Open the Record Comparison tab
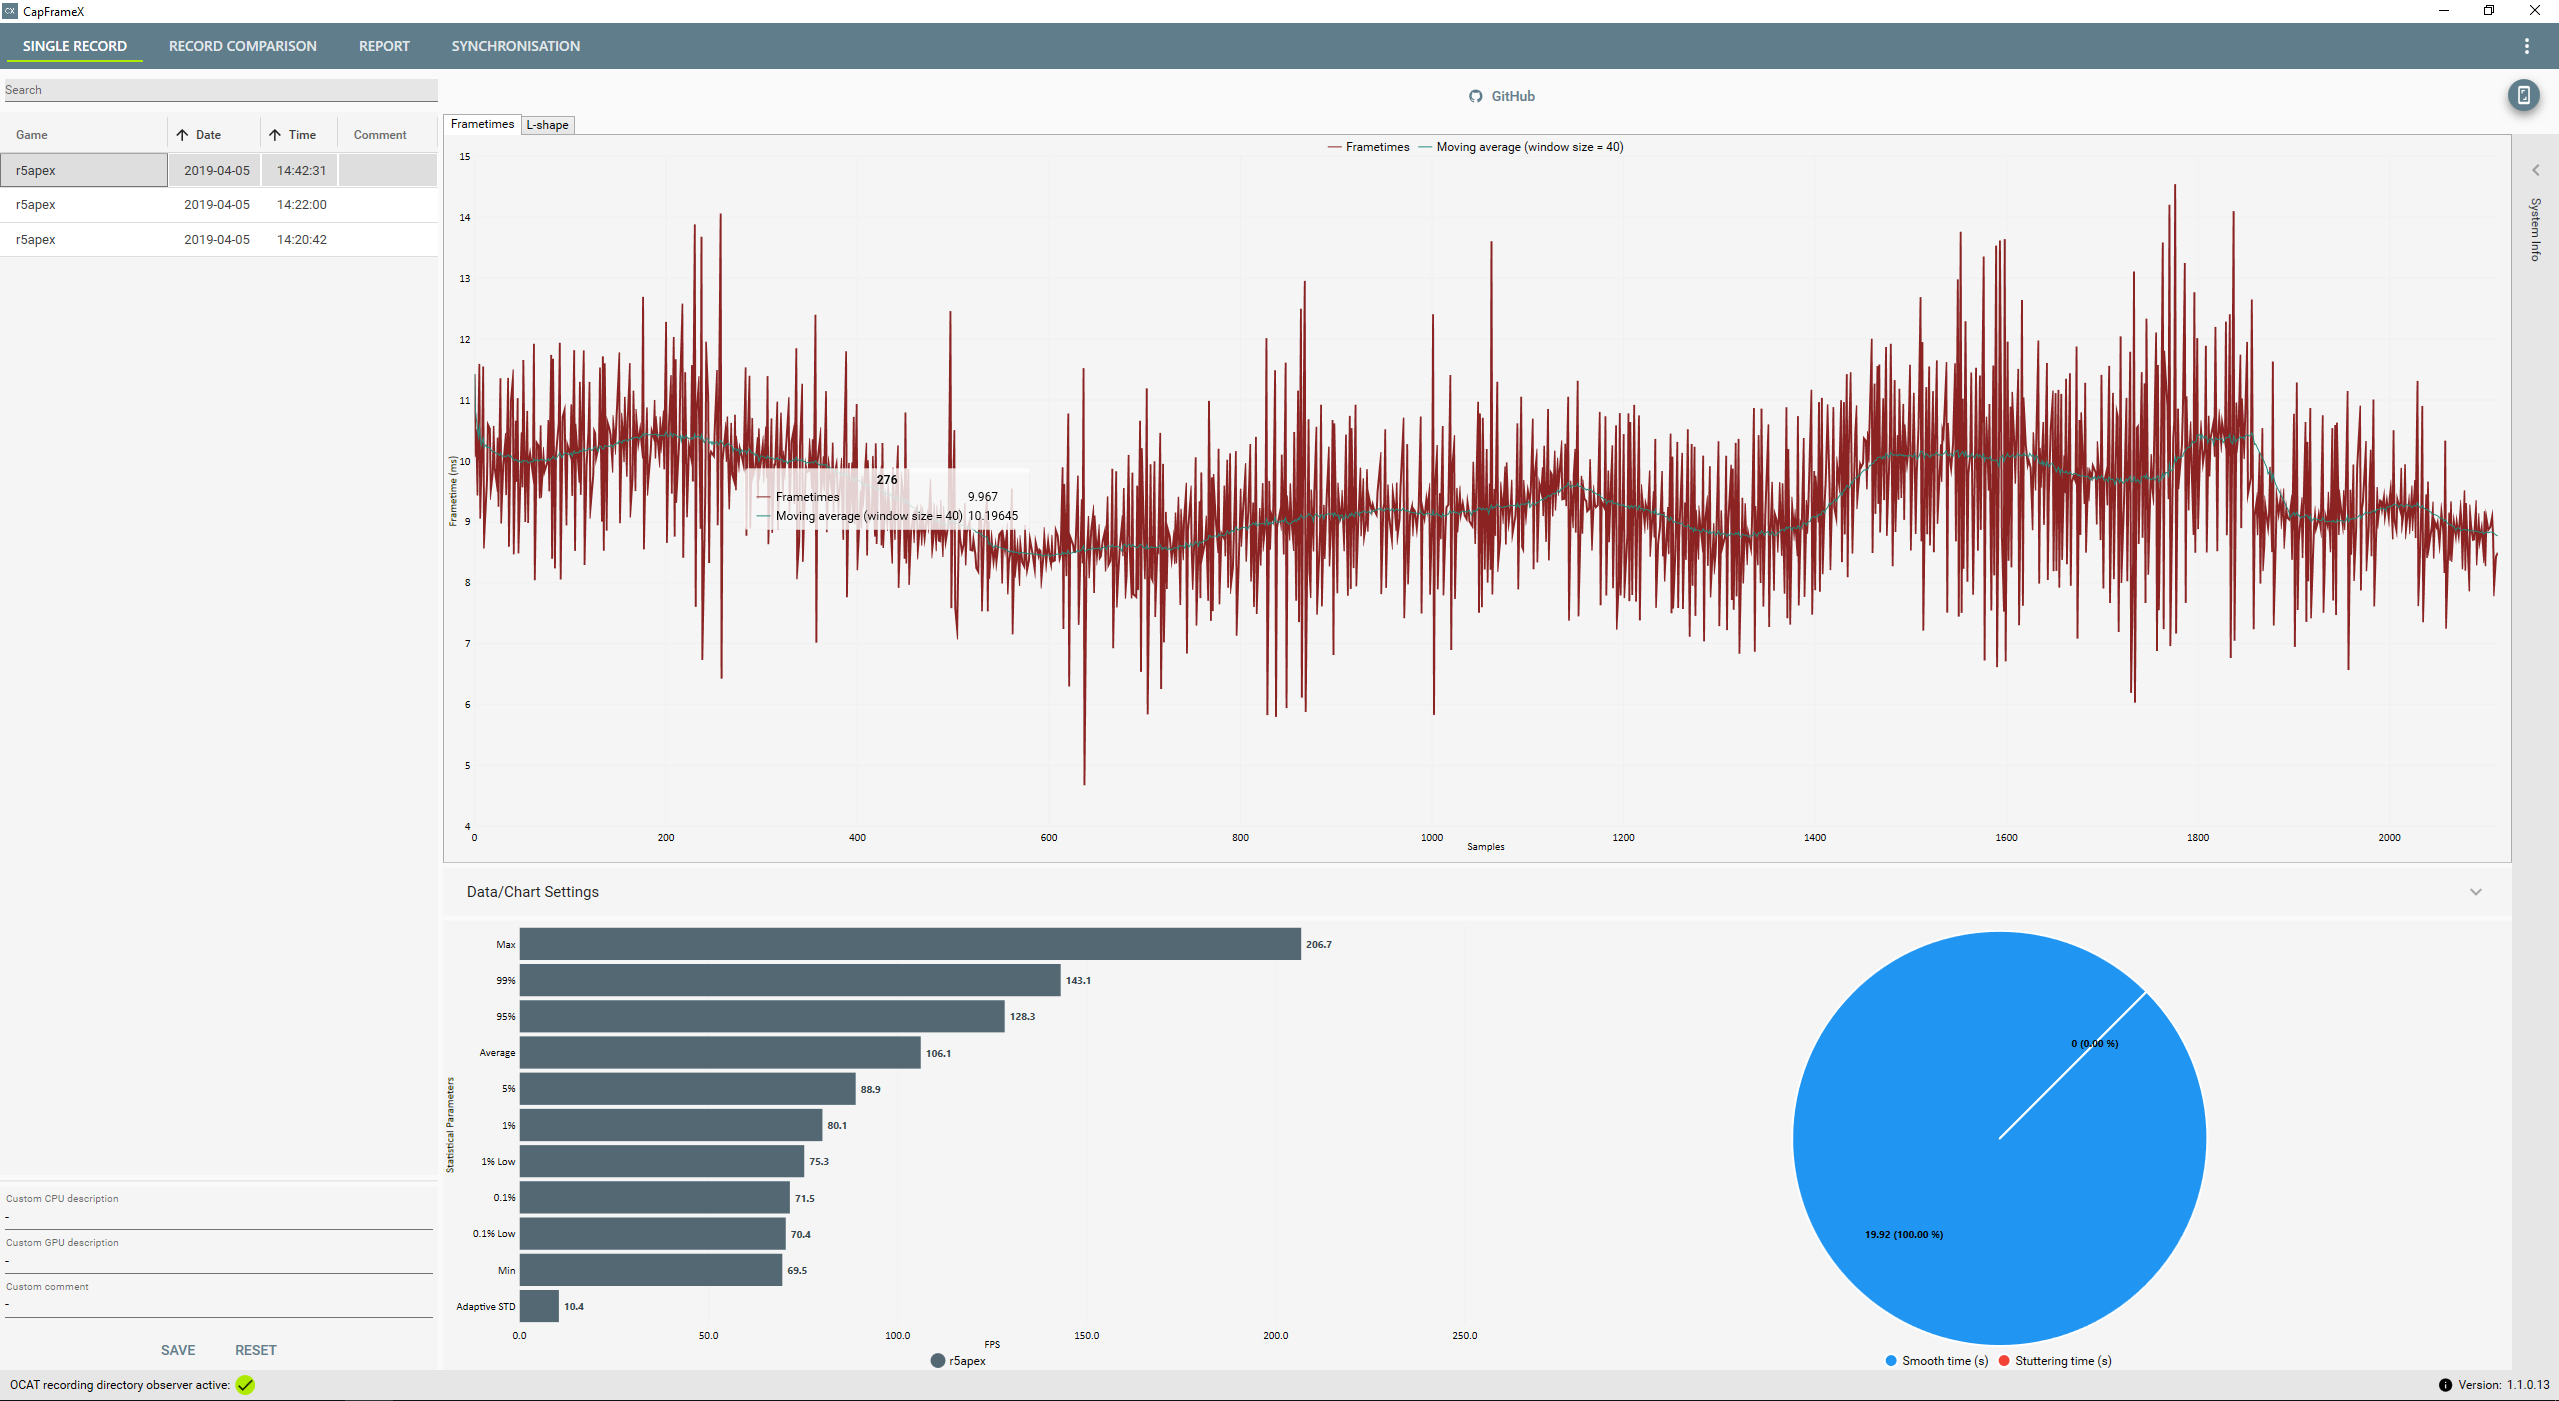The image size is (2559, 1401). [242, 46]
